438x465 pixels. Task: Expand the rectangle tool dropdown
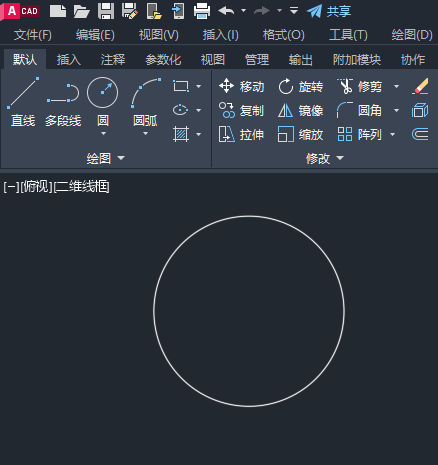click(199, 86)
